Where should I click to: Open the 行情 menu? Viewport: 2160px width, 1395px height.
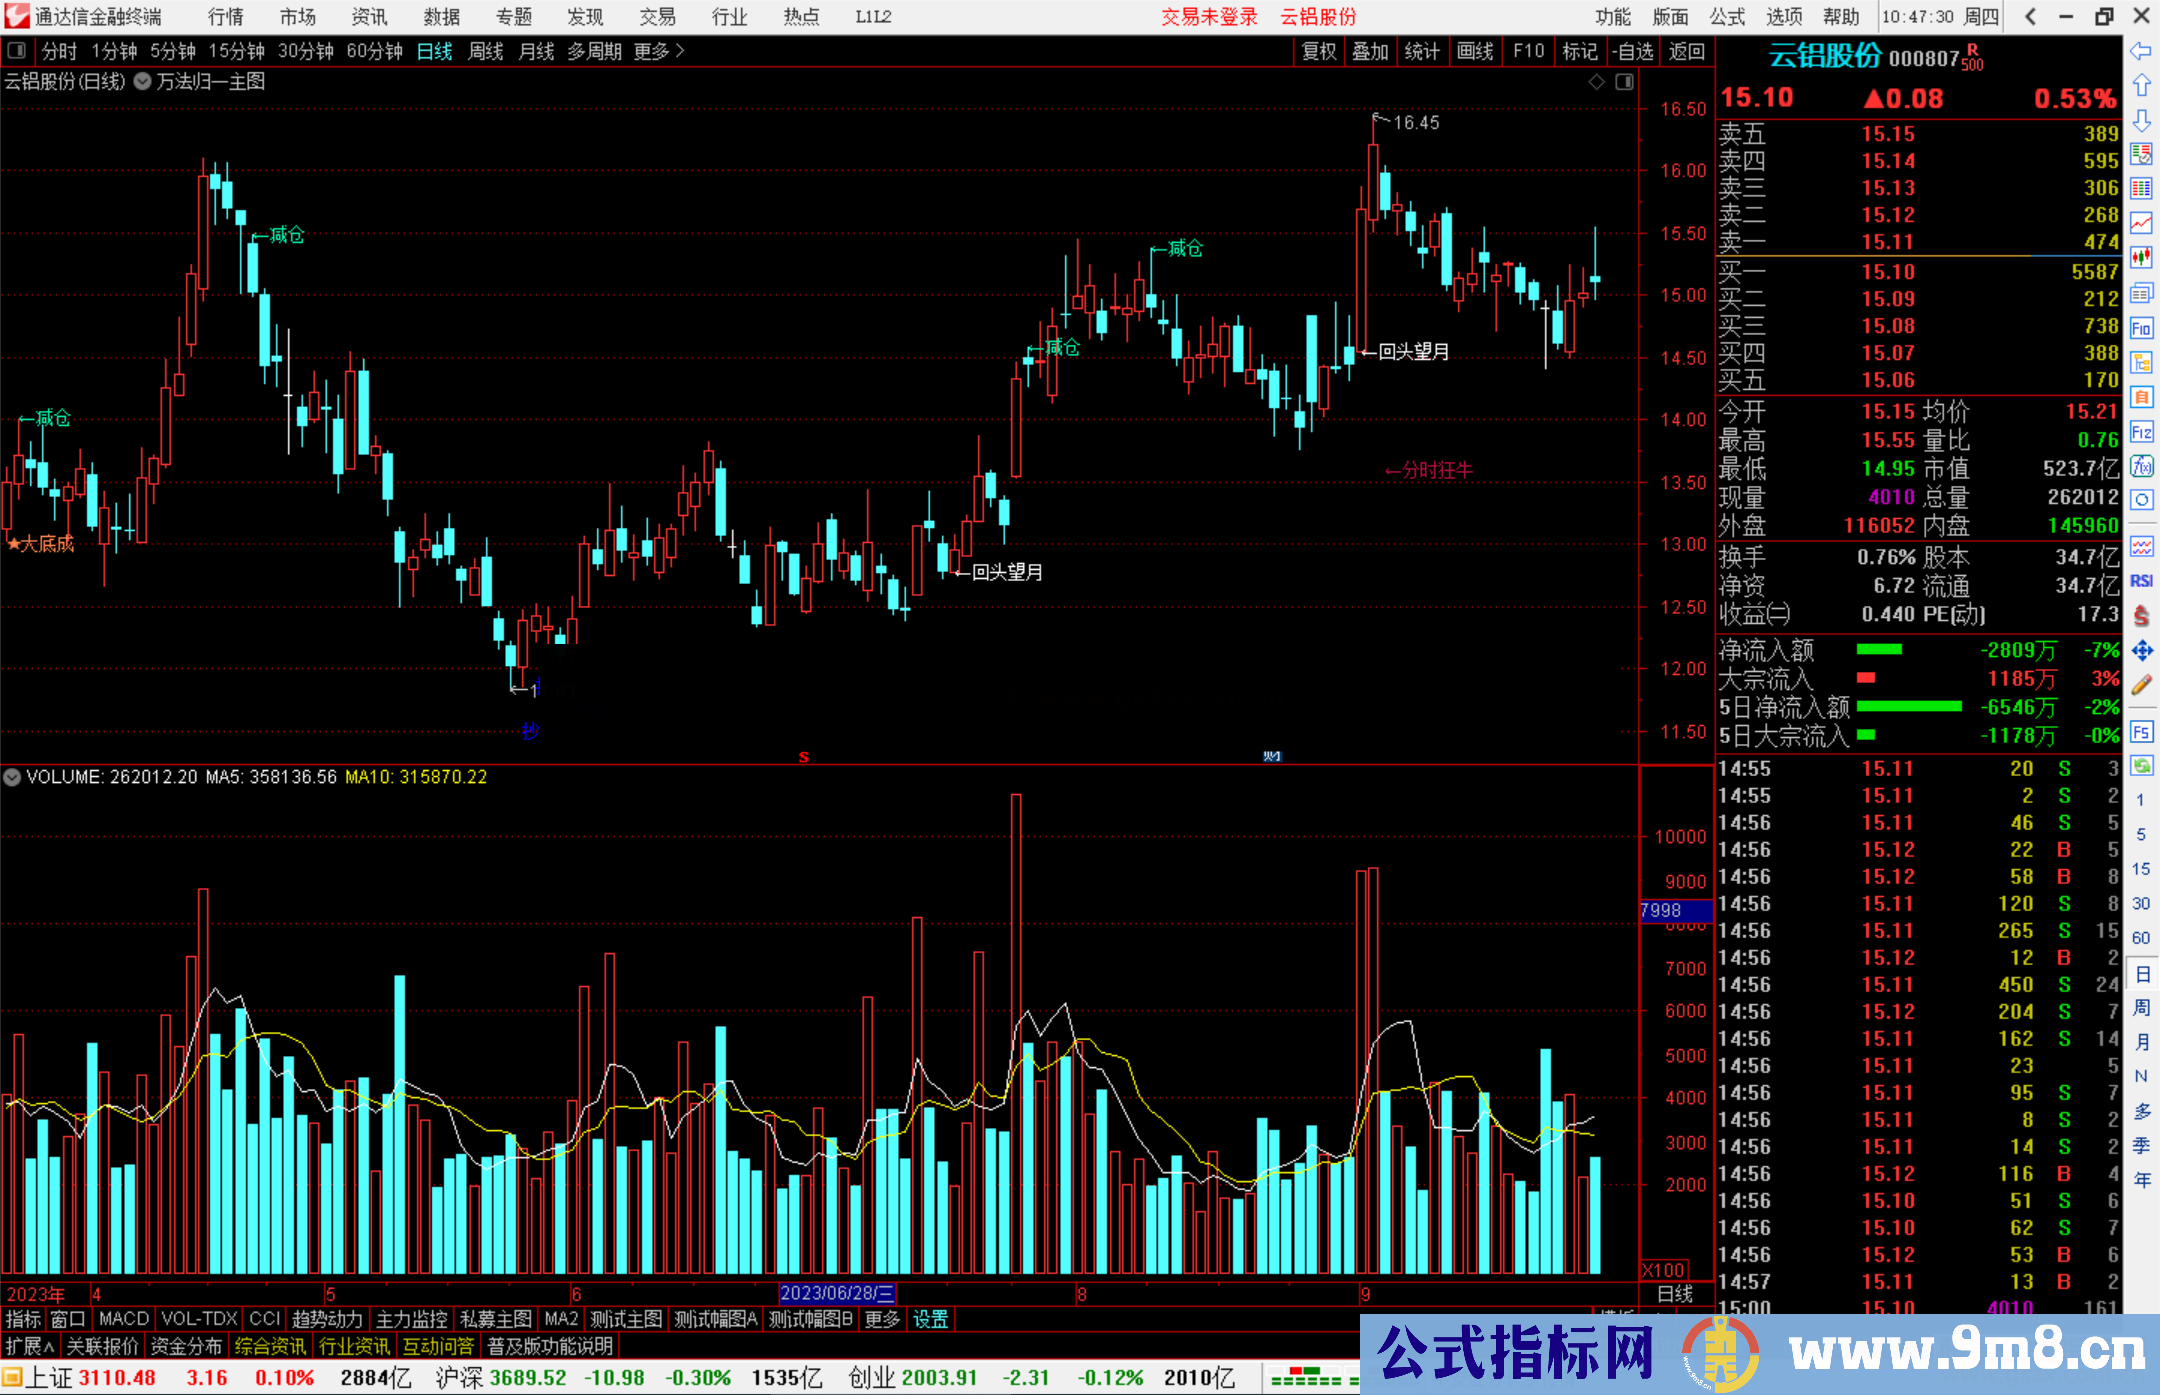pyautogui.click(x=225, y=17)
